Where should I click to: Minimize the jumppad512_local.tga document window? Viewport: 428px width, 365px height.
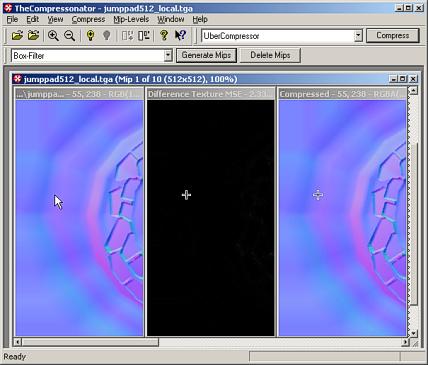(393, 79)
